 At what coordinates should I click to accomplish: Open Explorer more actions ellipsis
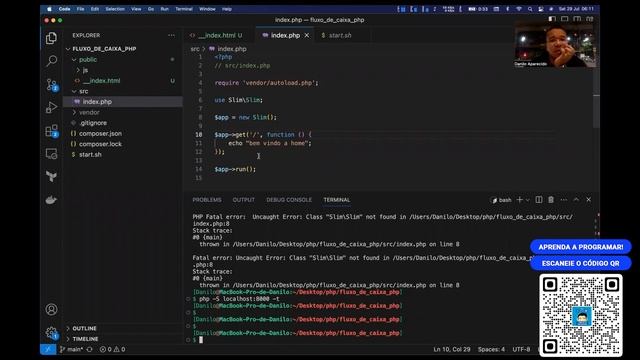(x=171, y=36)
